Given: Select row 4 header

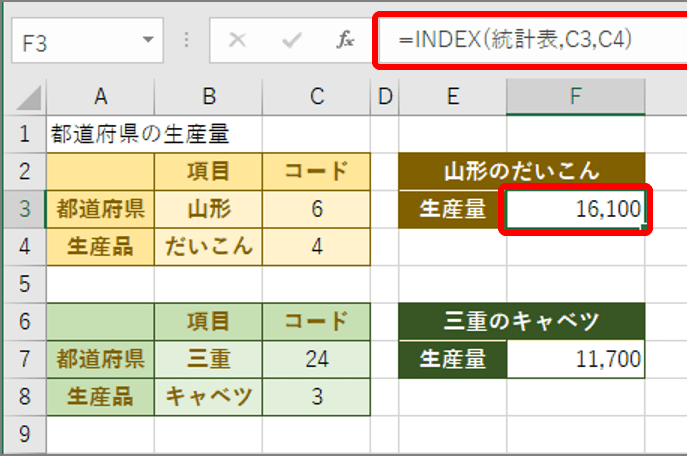Looking at the screenshot, I should pos(25,247).
